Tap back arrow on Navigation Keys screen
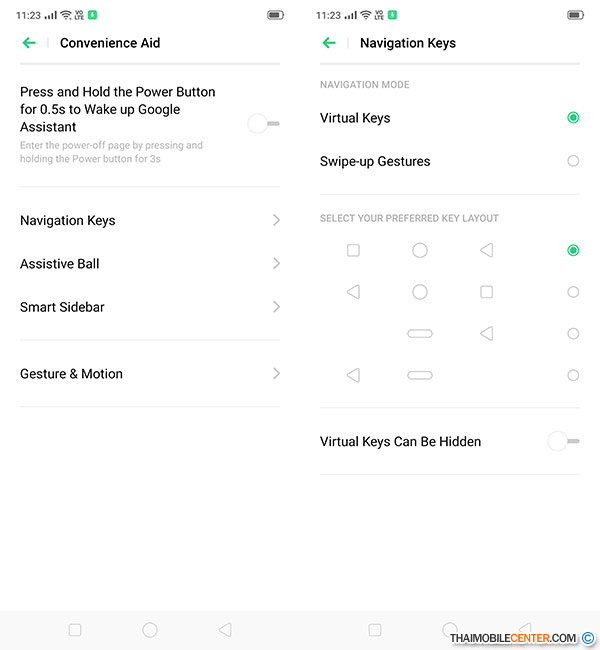This screenshot has width=600, height=650. (x=329, y=43)
